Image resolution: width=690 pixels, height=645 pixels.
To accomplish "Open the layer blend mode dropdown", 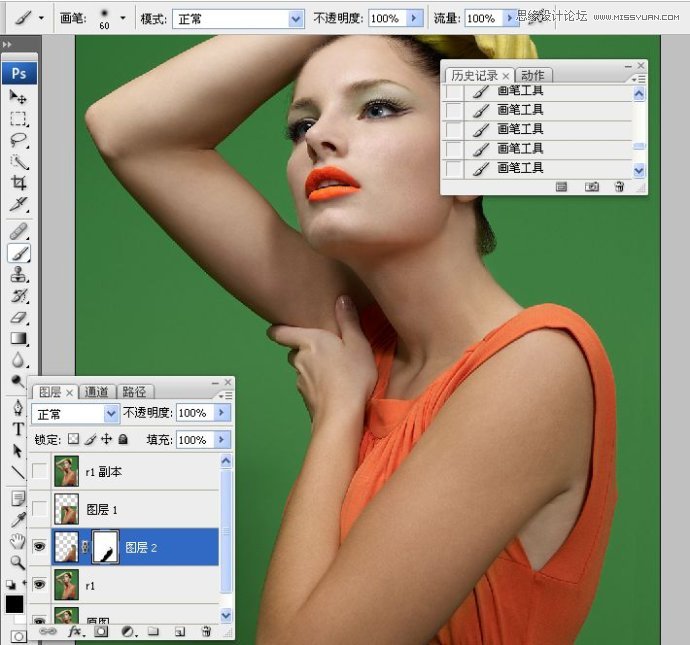I will (x=75, y=413).
